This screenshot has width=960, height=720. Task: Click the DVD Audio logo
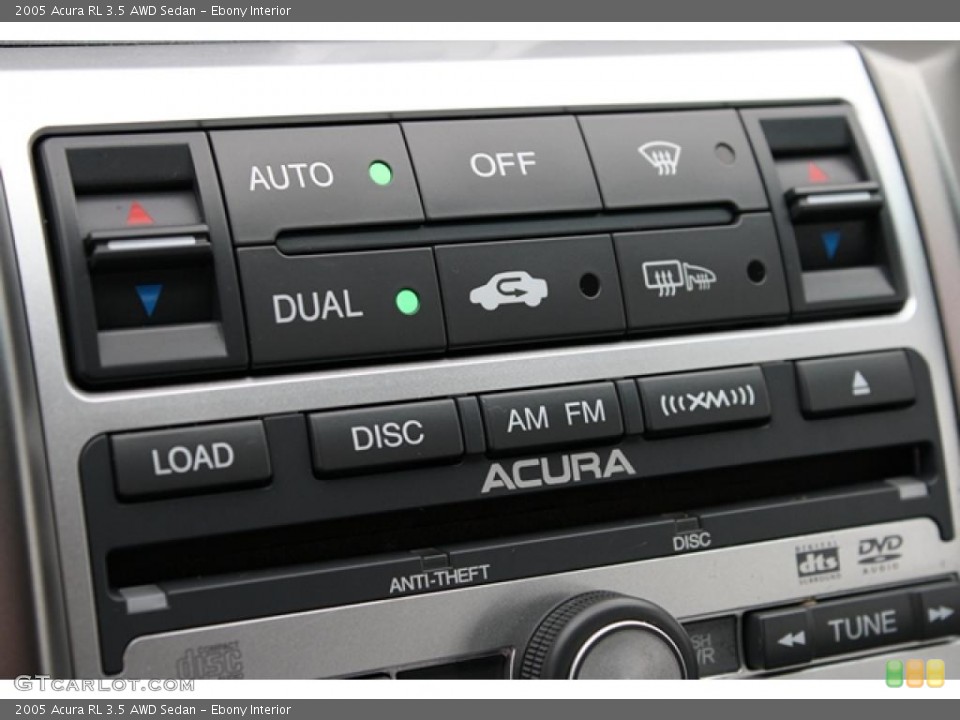[x=879, y=553]
